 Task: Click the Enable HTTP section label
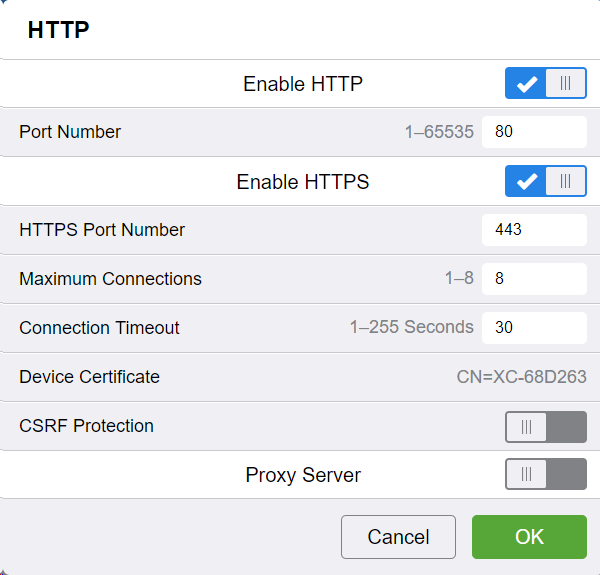tap(302, 84)
